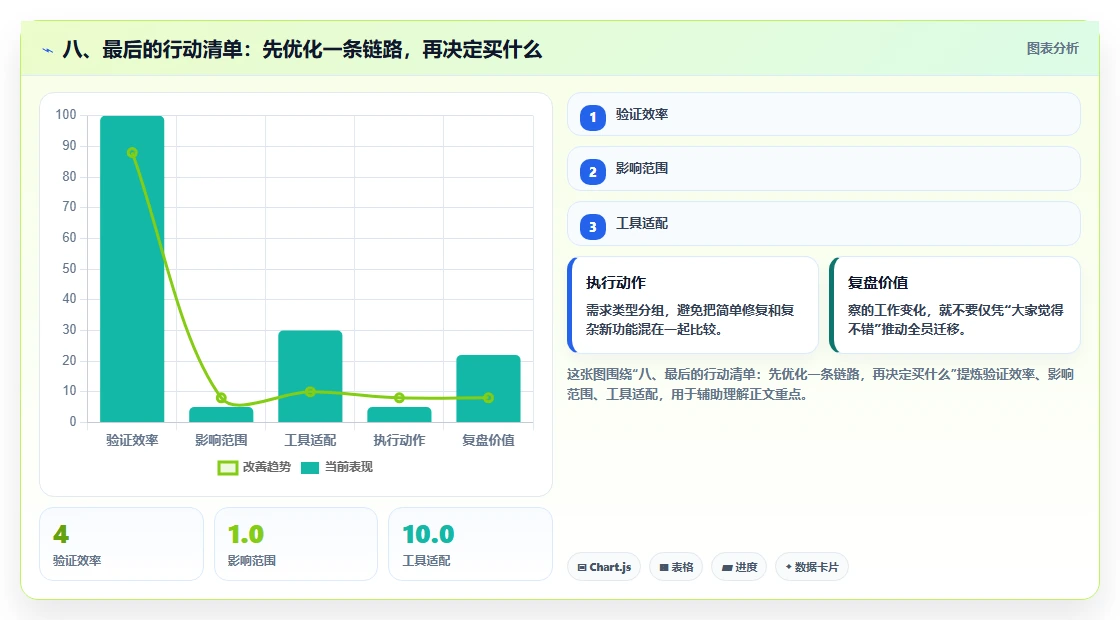
Task: Click the teal 当前表现 legend swatch
Action: tap(310, 468)
